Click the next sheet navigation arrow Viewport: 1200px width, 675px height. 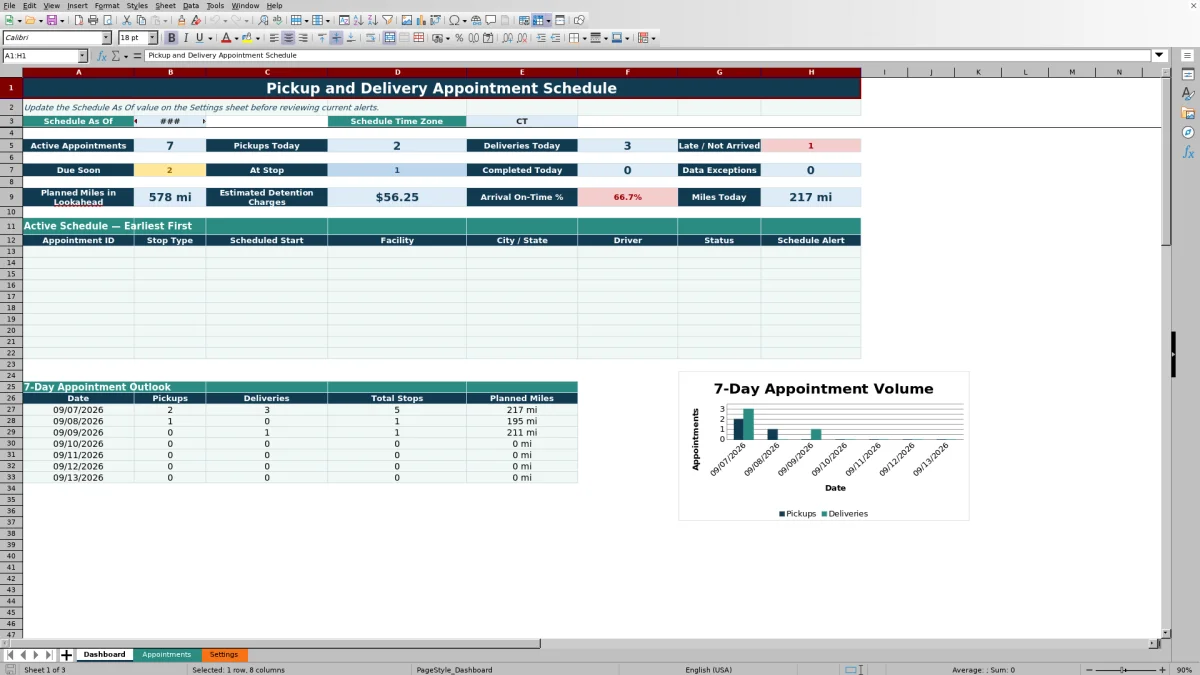tap(36, 655)
